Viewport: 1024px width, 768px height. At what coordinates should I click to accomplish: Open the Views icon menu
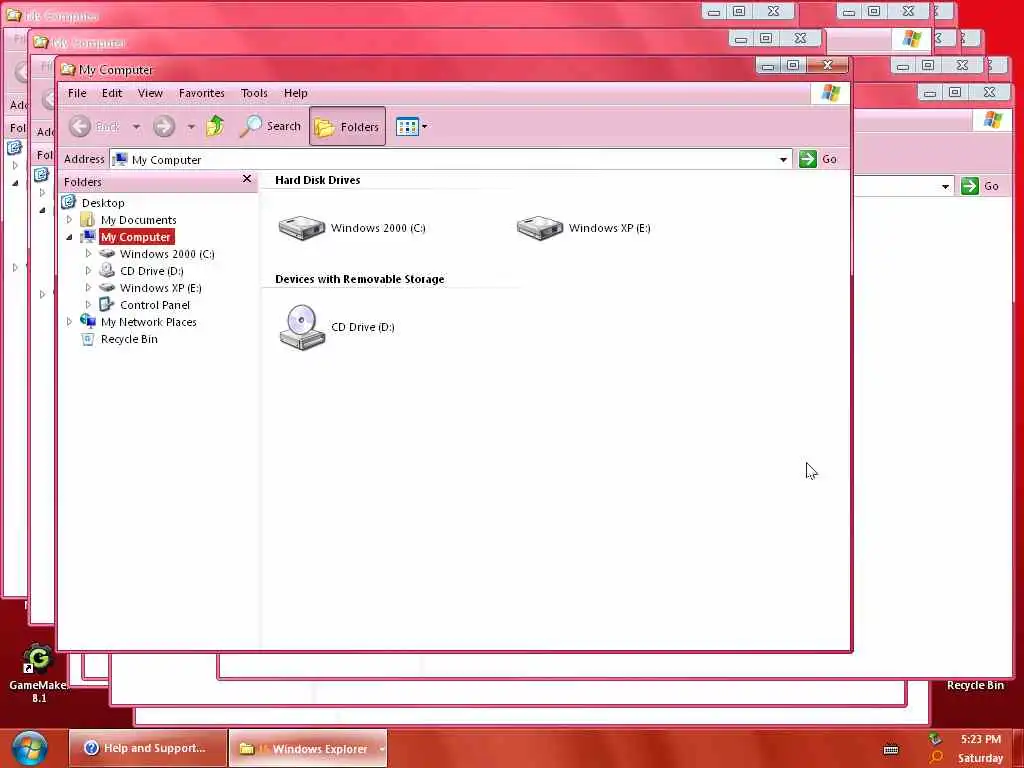(x=408, y=127)
